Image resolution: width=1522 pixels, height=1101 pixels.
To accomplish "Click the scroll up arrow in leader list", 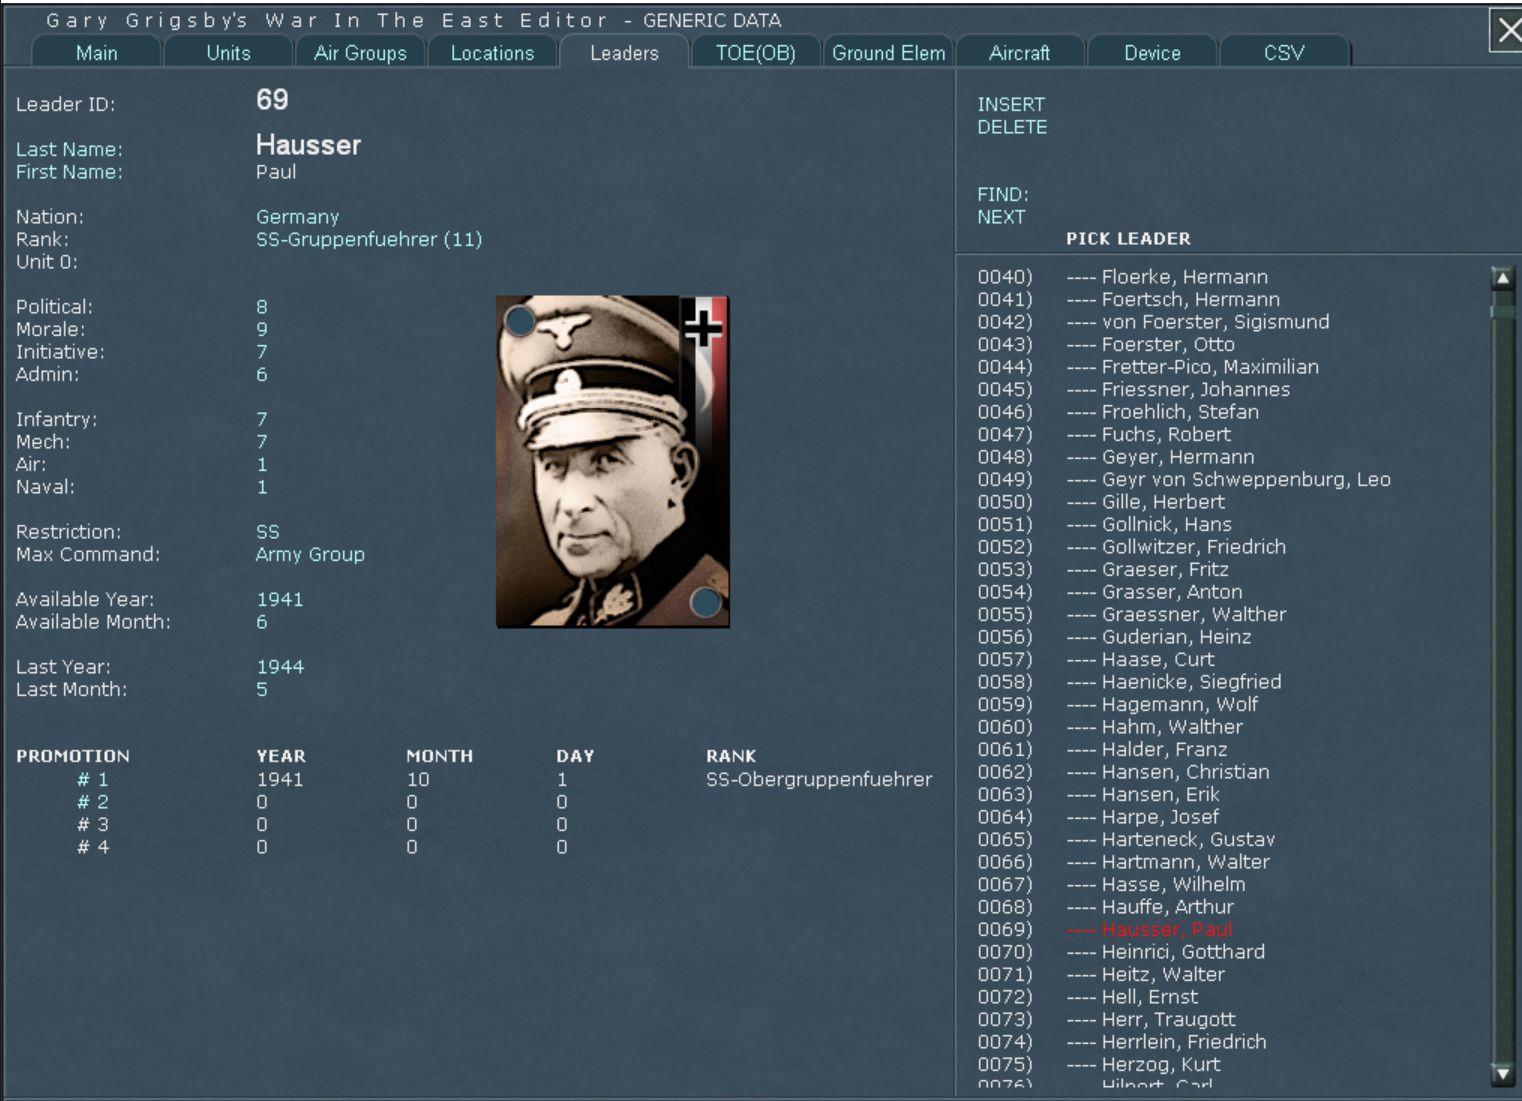I will pyautogui.click(x=1502, y=278).
